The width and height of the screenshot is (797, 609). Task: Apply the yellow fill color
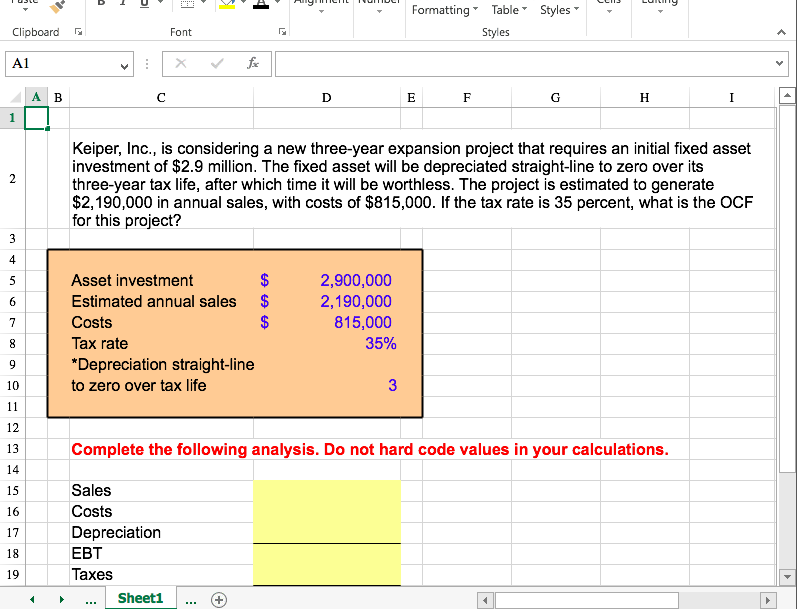pyautogui.click(x=227, y=5)
